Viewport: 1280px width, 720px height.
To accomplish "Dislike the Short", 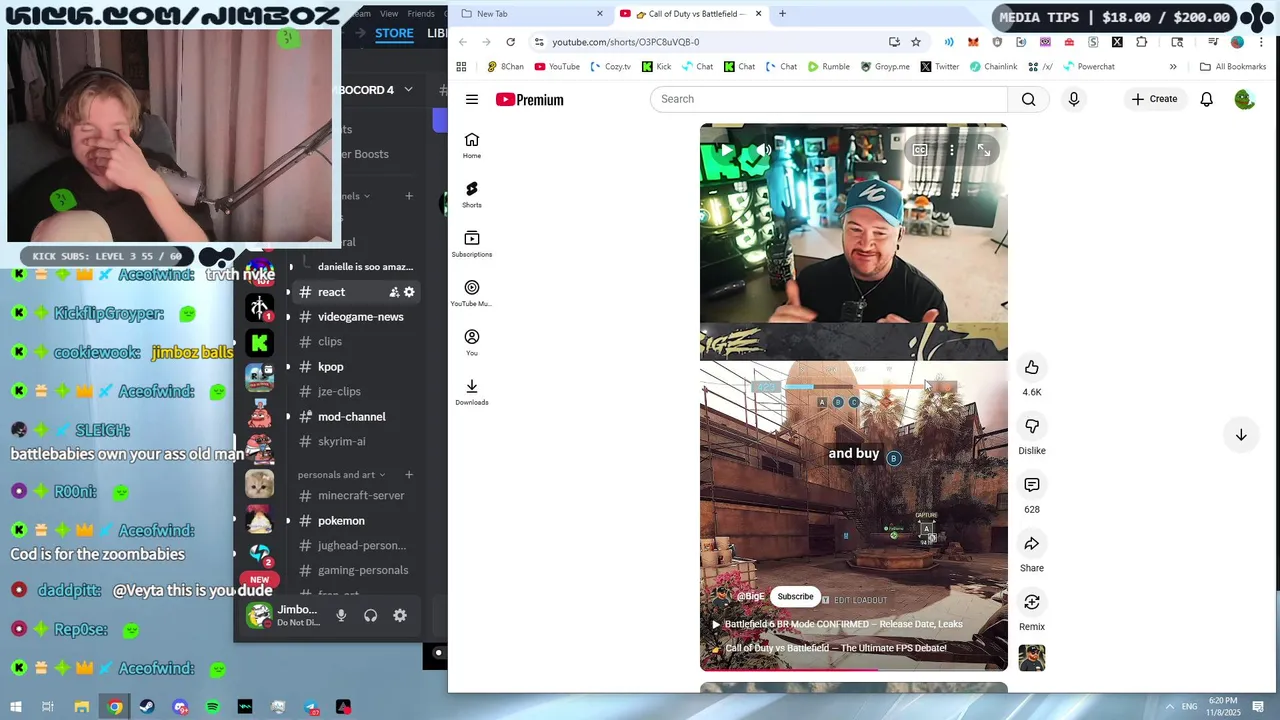I will 1032,426.
